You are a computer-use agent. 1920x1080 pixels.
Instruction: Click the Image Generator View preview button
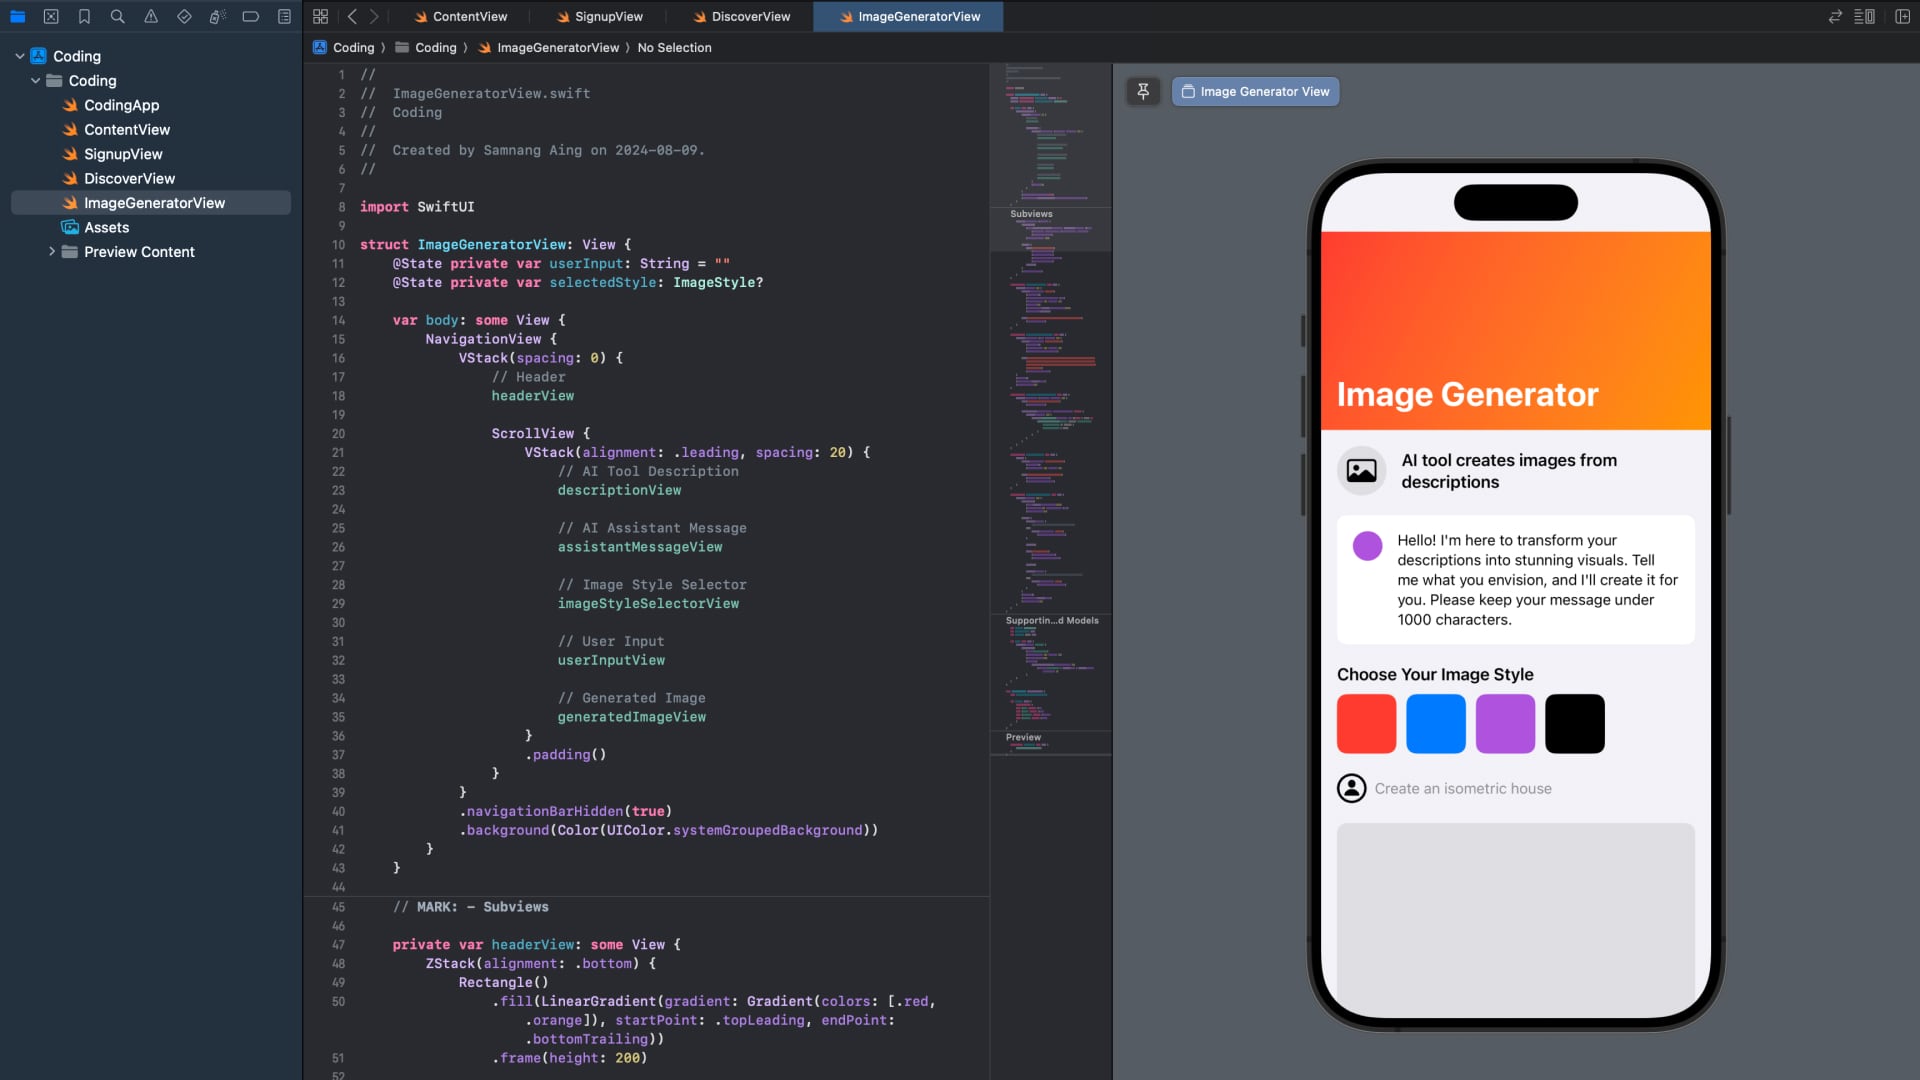(1255, 91)
